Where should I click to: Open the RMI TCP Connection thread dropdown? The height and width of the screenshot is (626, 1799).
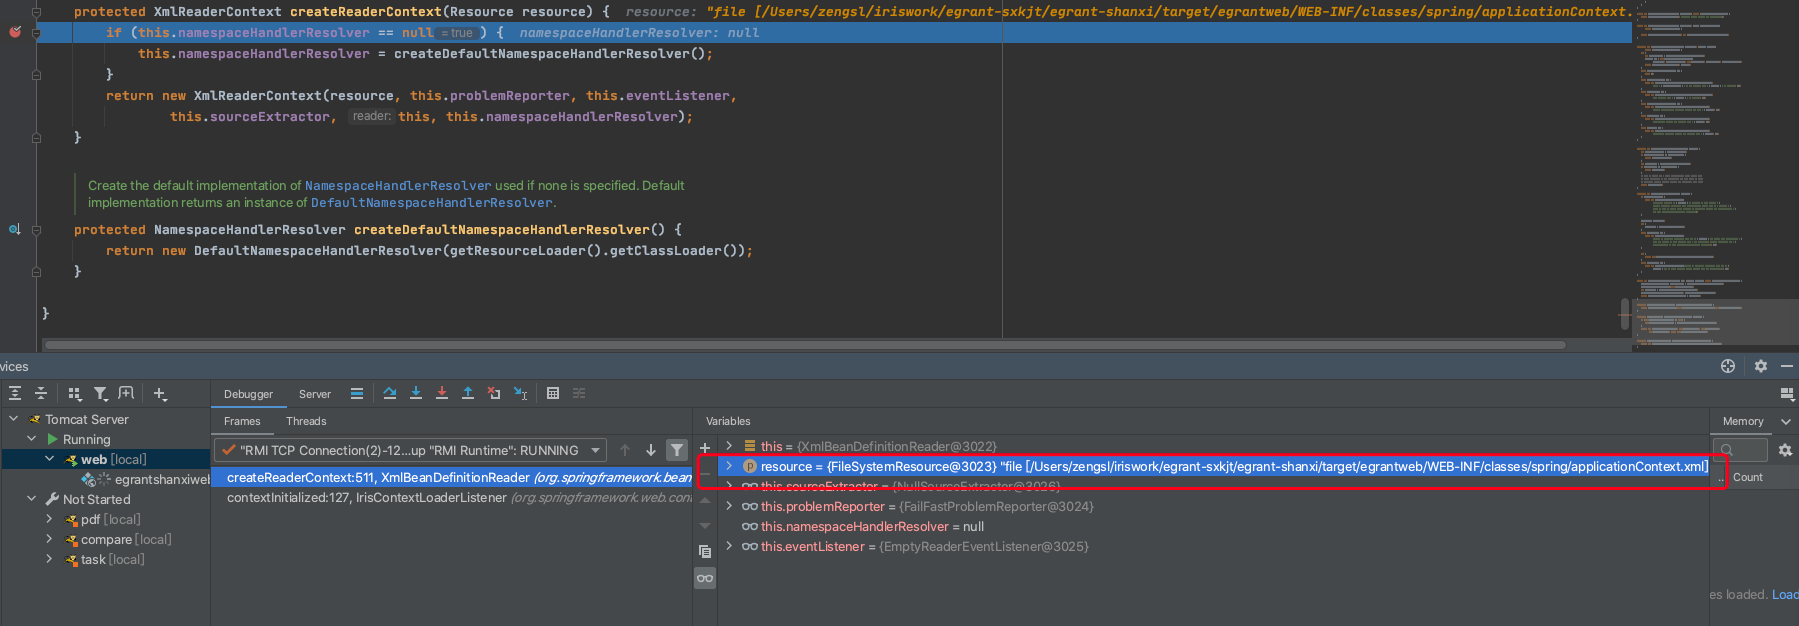tap(596, 450)
